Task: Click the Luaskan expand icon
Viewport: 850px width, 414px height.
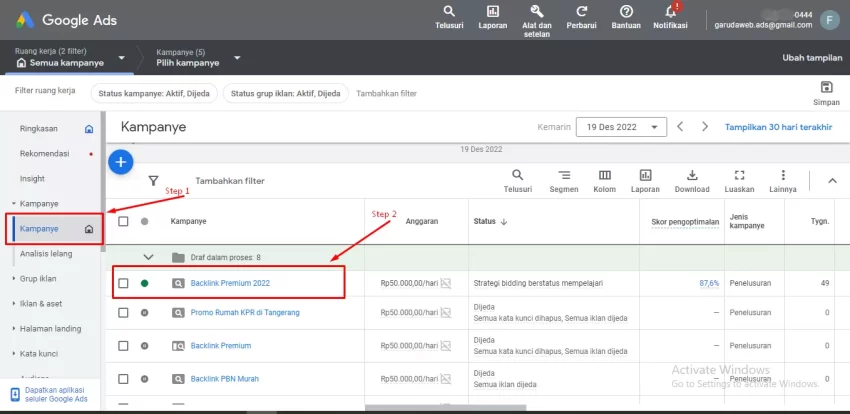Action: click(x=739, y=175)
